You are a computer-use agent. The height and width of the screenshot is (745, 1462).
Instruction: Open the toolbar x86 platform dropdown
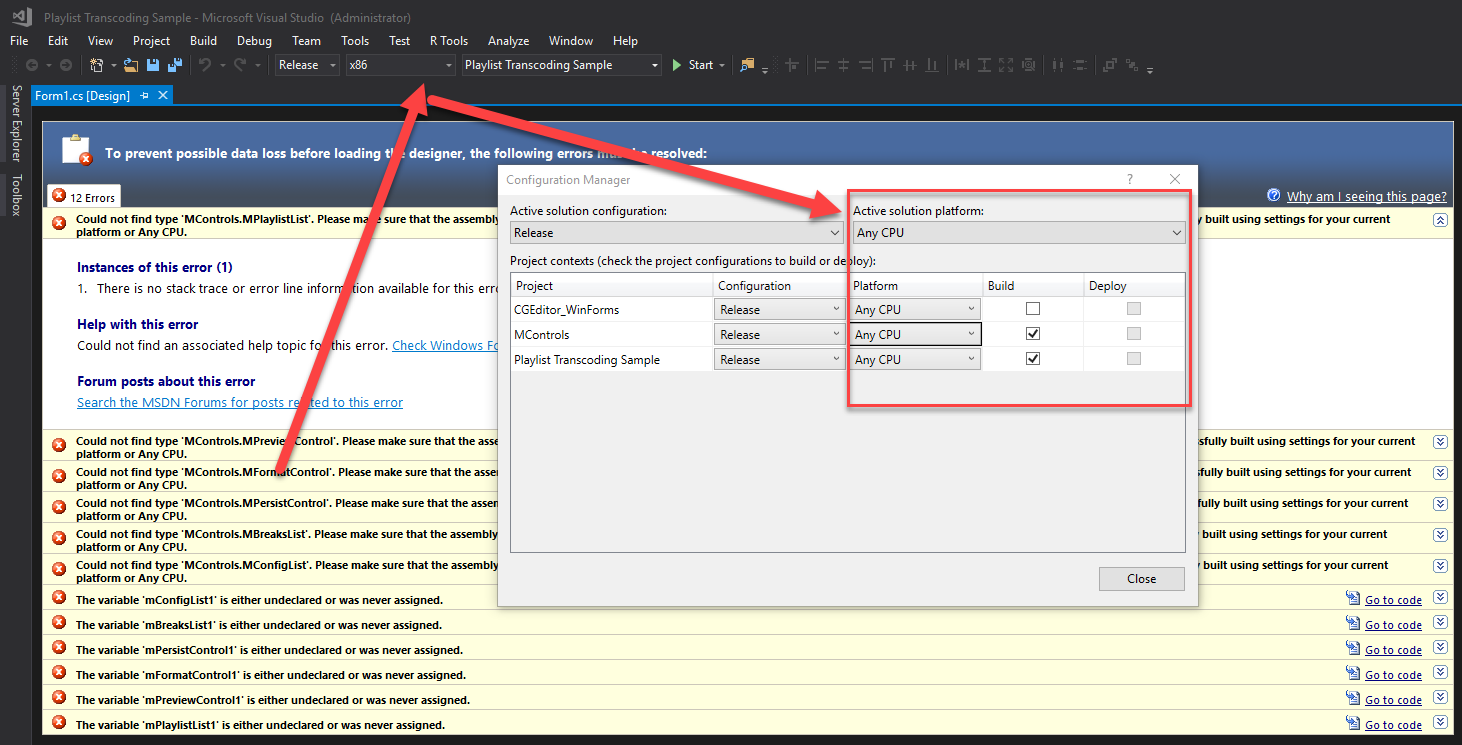[x=400, y=65]
